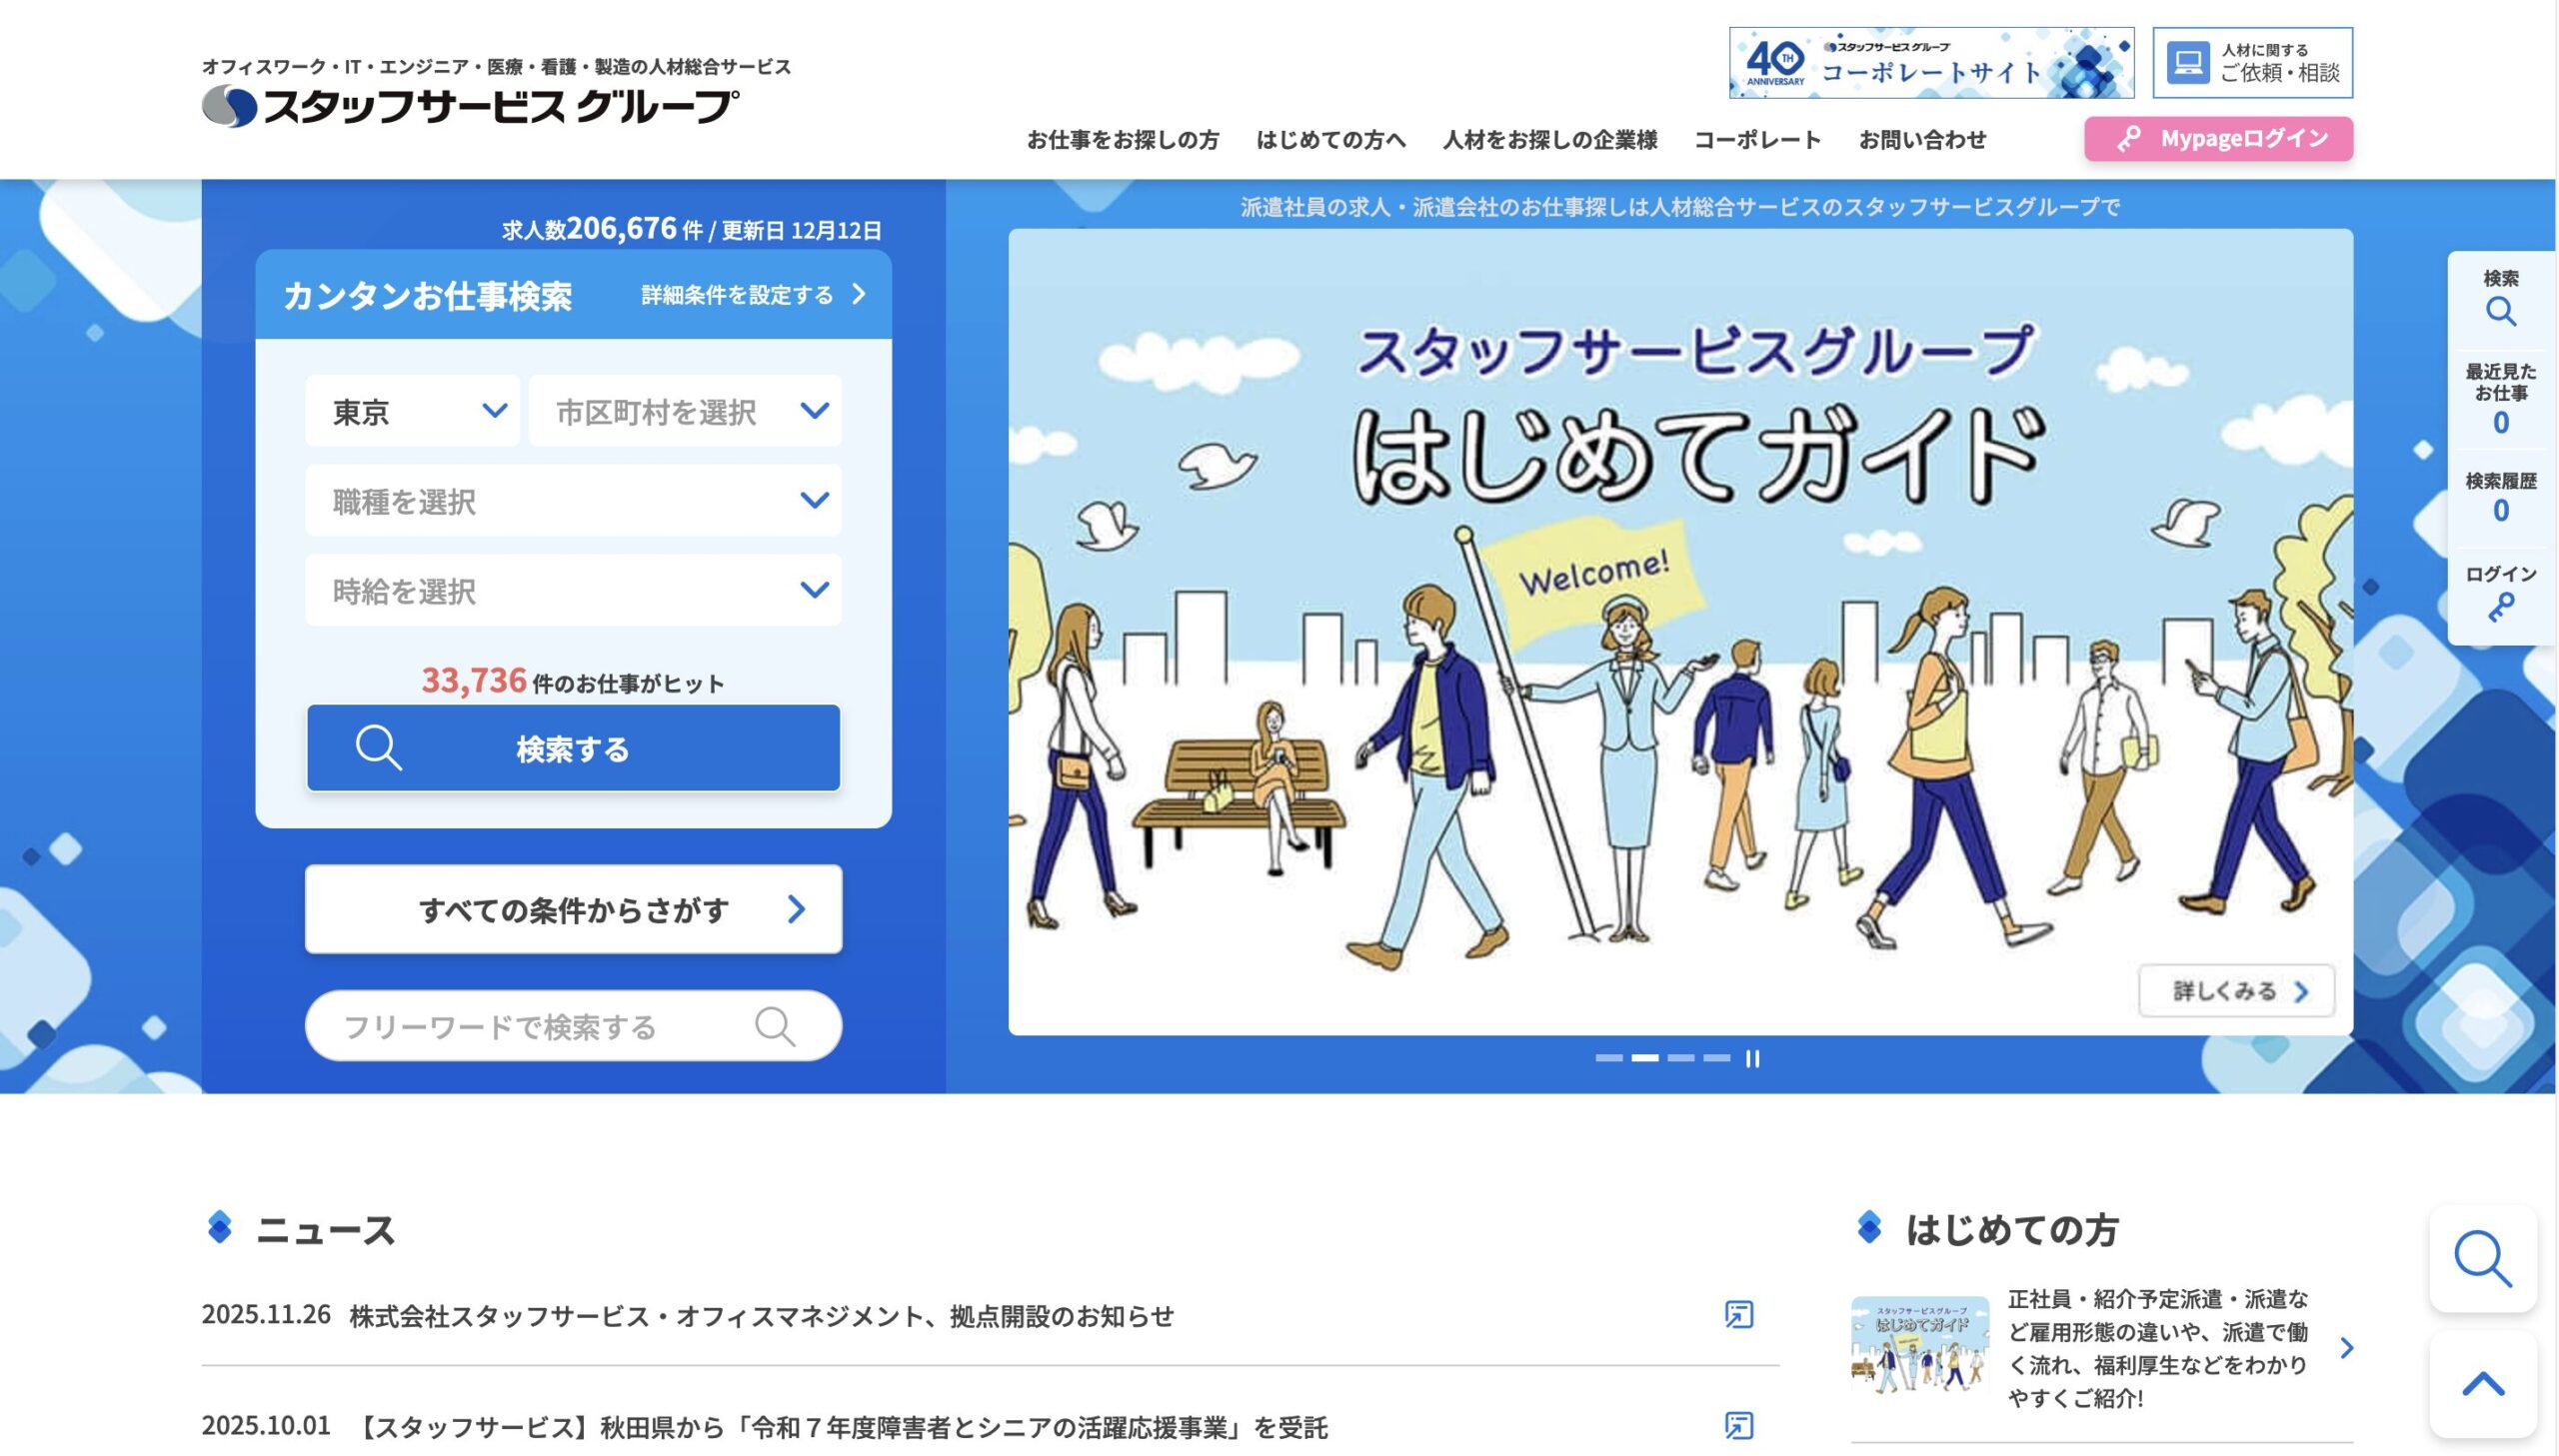Screen dimensions: 2559x1456
Task: Pause the banner carousel with the pause button
Action: coord(1751,1059)
